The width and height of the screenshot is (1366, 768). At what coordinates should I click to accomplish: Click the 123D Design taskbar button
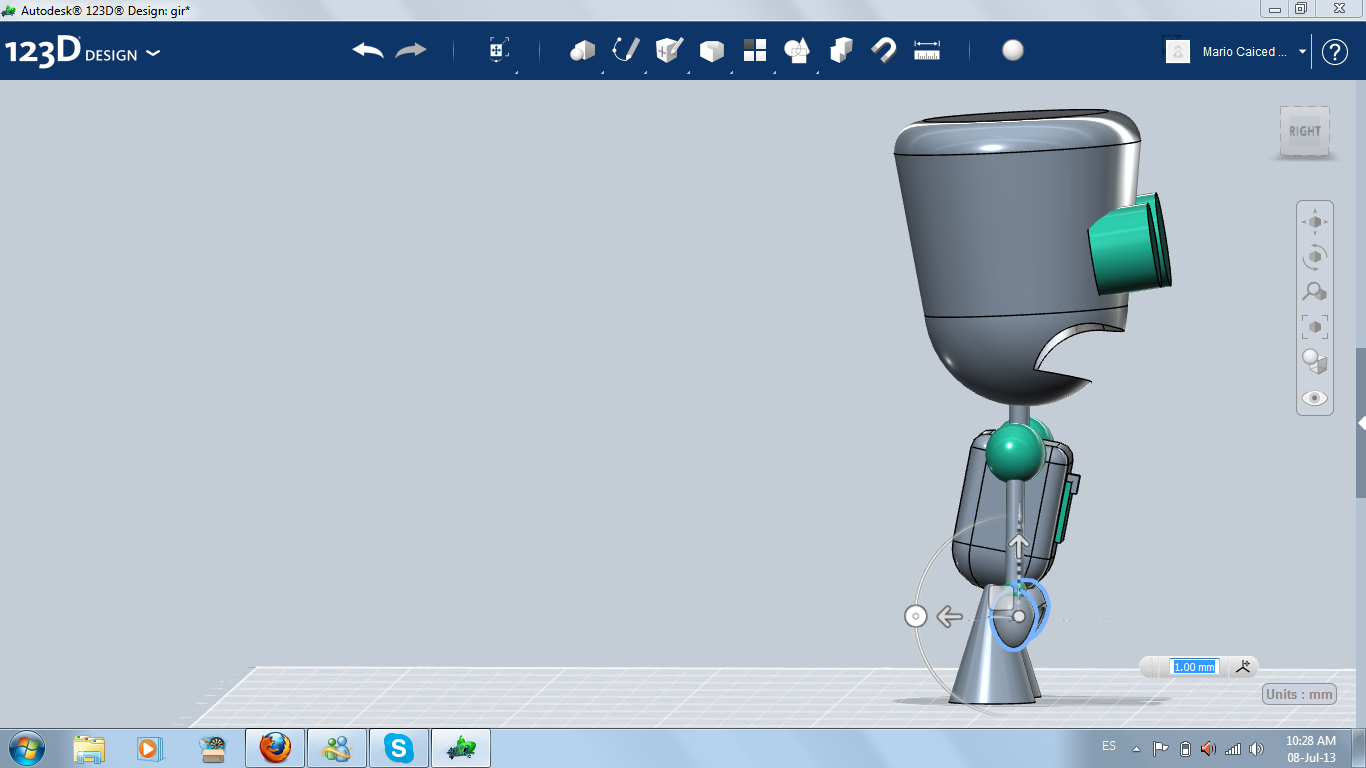(461, 748)
